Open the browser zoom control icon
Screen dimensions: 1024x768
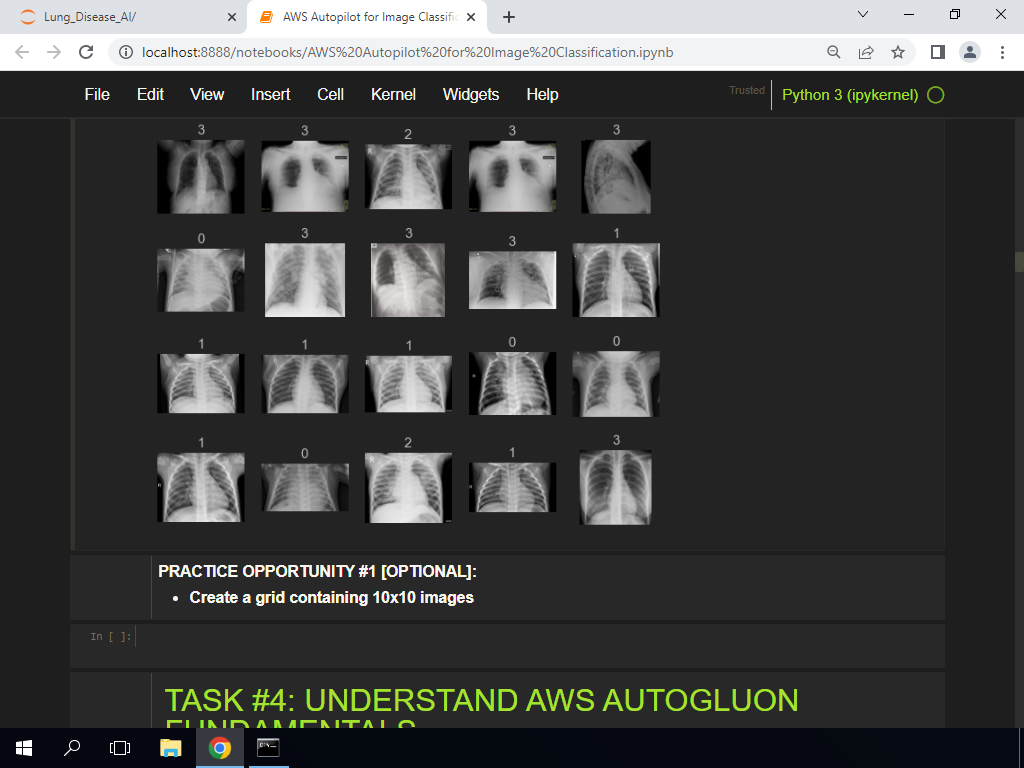coord(834,52)
